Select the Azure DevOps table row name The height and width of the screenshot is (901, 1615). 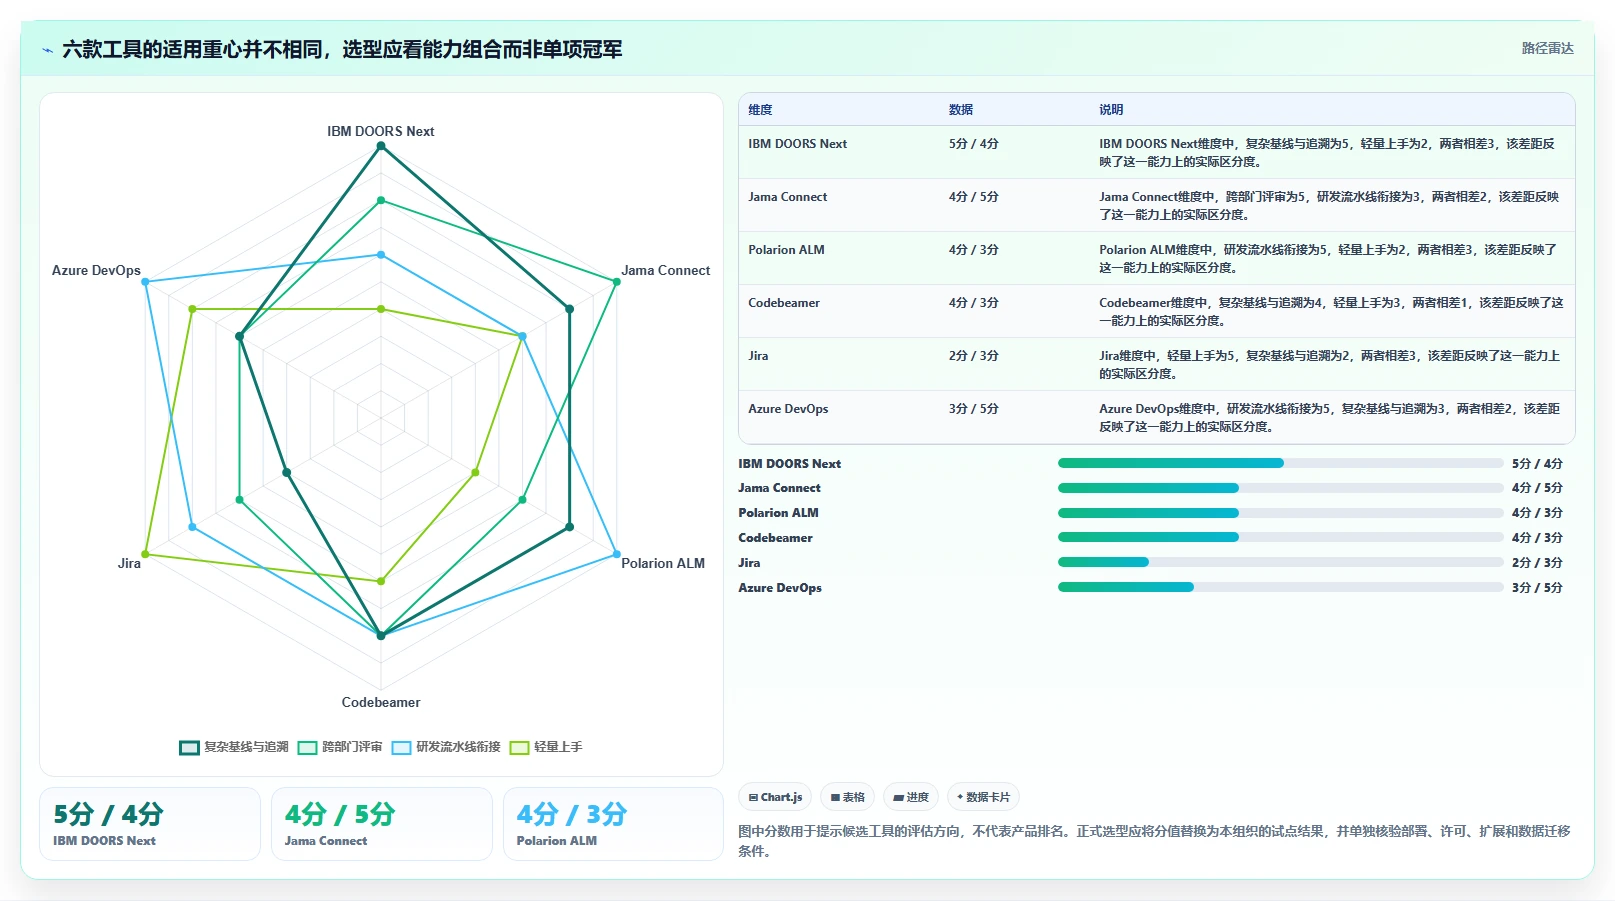pos(788,409)
